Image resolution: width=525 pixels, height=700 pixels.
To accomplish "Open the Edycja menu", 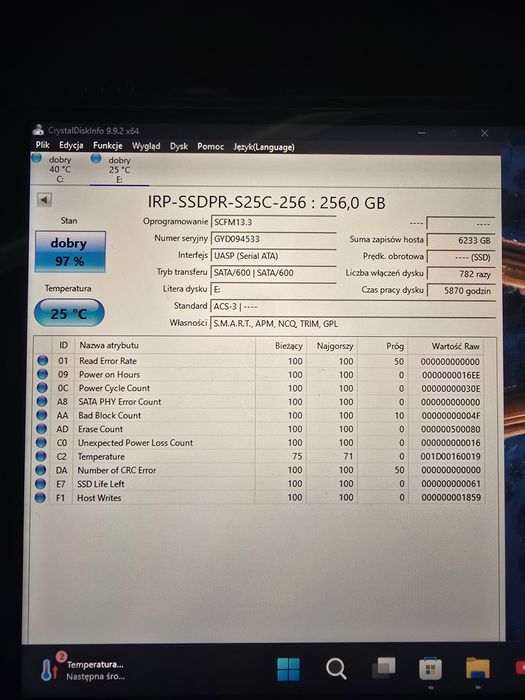I will (x=71, y=145).
